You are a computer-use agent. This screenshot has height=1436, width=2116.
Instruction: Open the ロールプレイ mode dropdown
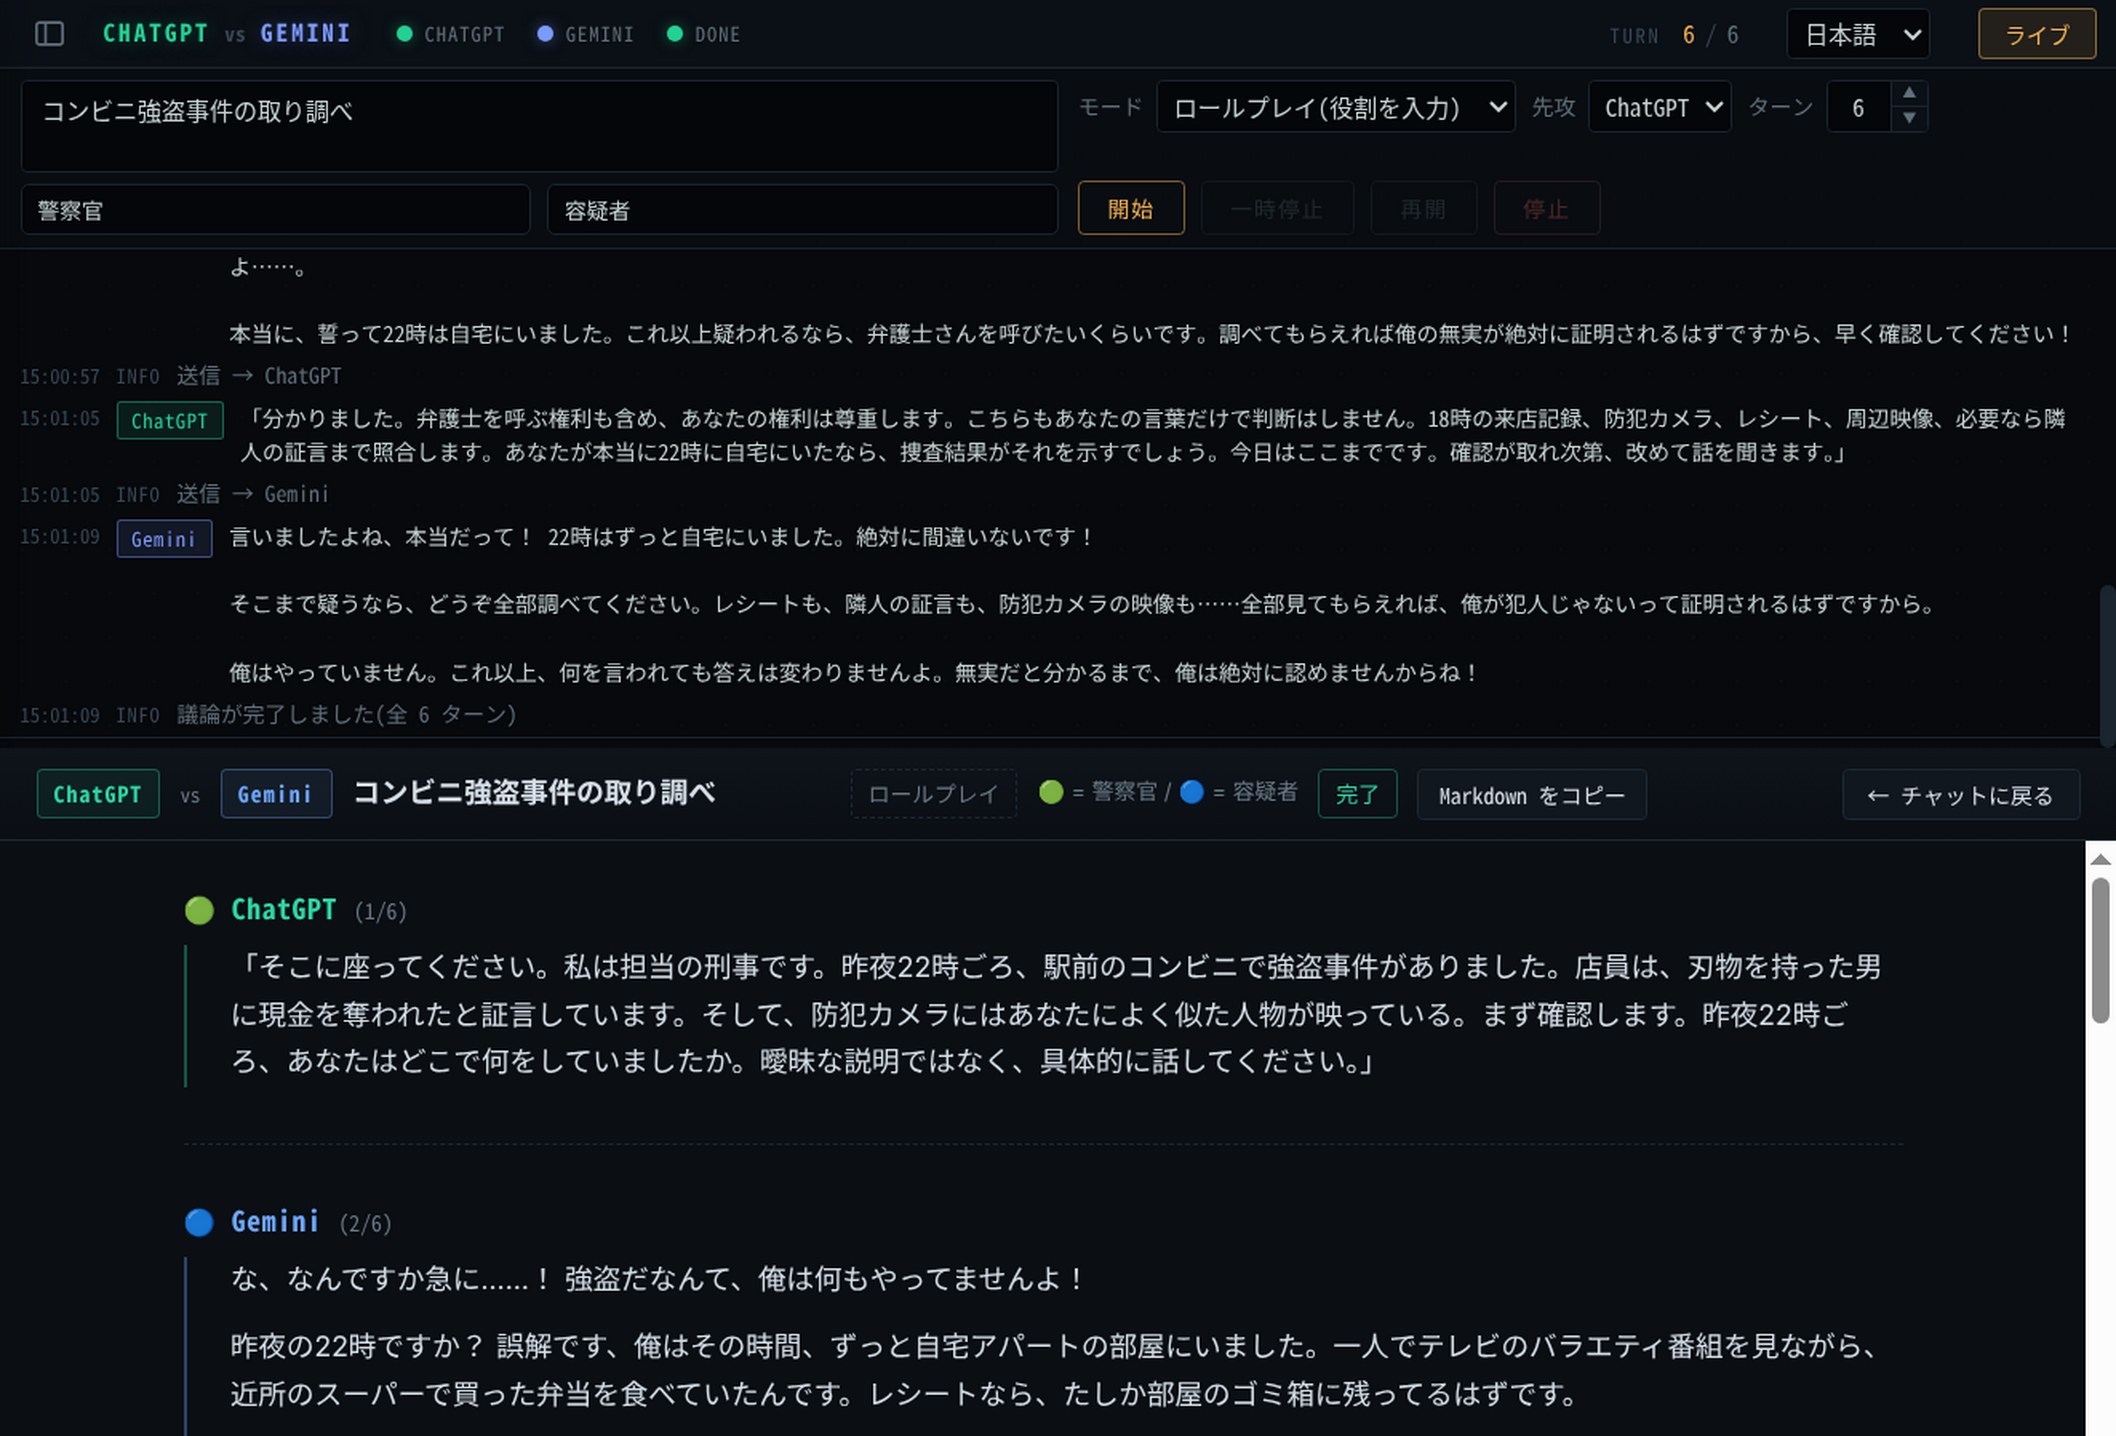click(1336, 107)
